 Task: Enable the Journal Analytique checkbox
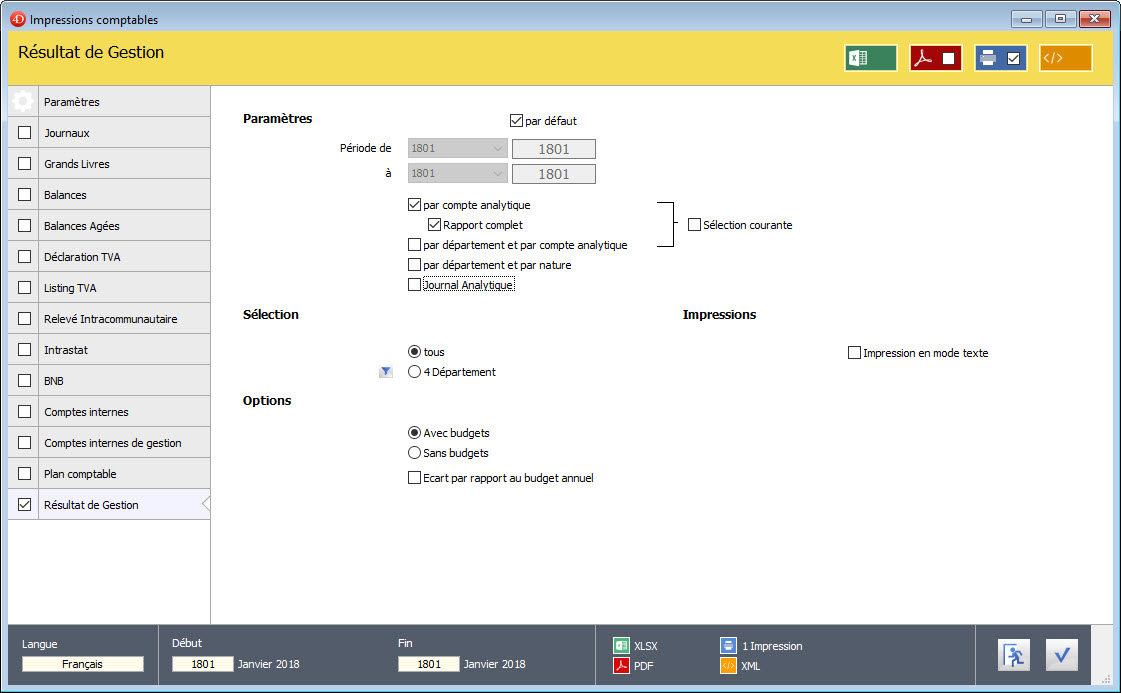pyautogui.click(x=415, y=285)
